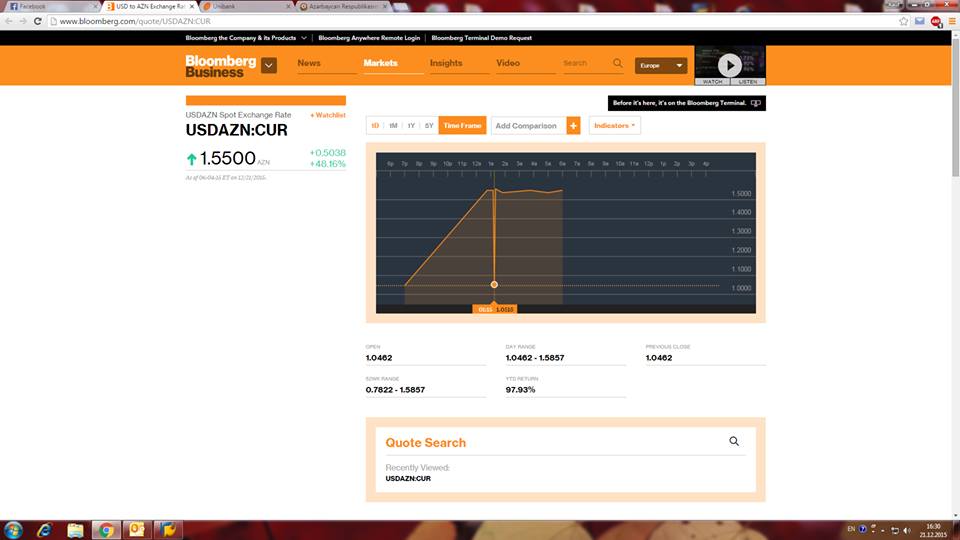Viewport: 960px width, 540px height.
Task: Close the USD to AZN Exchange Rate tab
Action: (192, 6)
